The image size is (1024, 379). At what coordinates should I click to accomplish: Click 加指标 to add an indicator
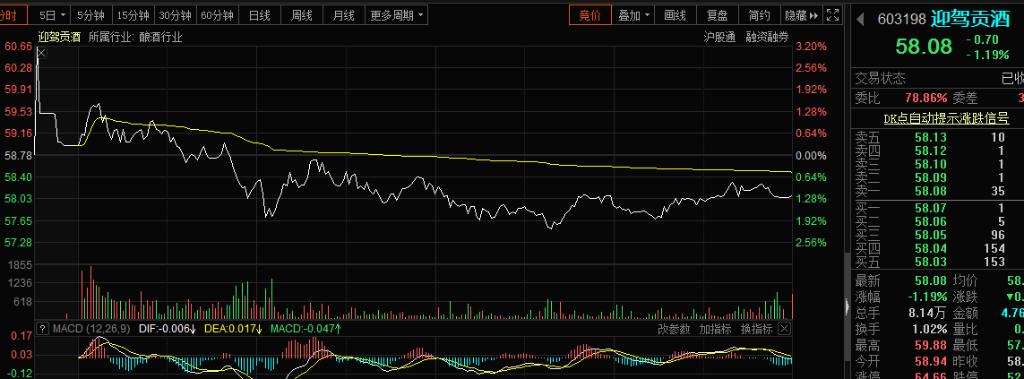click(715, 329)
